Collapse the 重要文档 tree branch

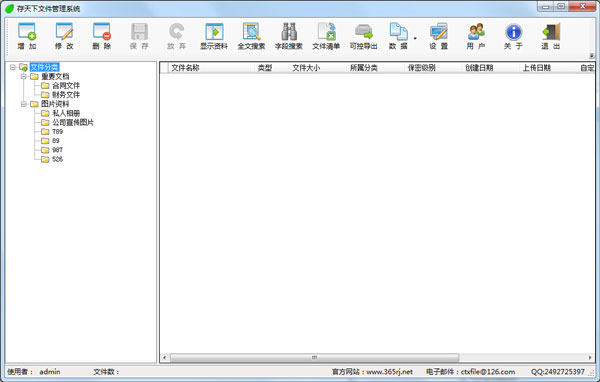click(x=24, y=77)
